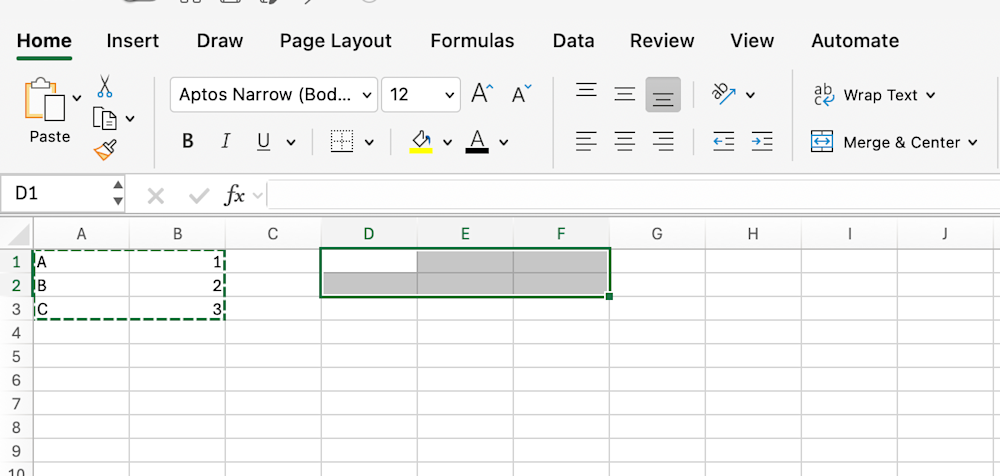Screen dimensions: 1000x476
Task: Open the Page Layout tab
Action: pyautogui.click(x=335, y=41)
